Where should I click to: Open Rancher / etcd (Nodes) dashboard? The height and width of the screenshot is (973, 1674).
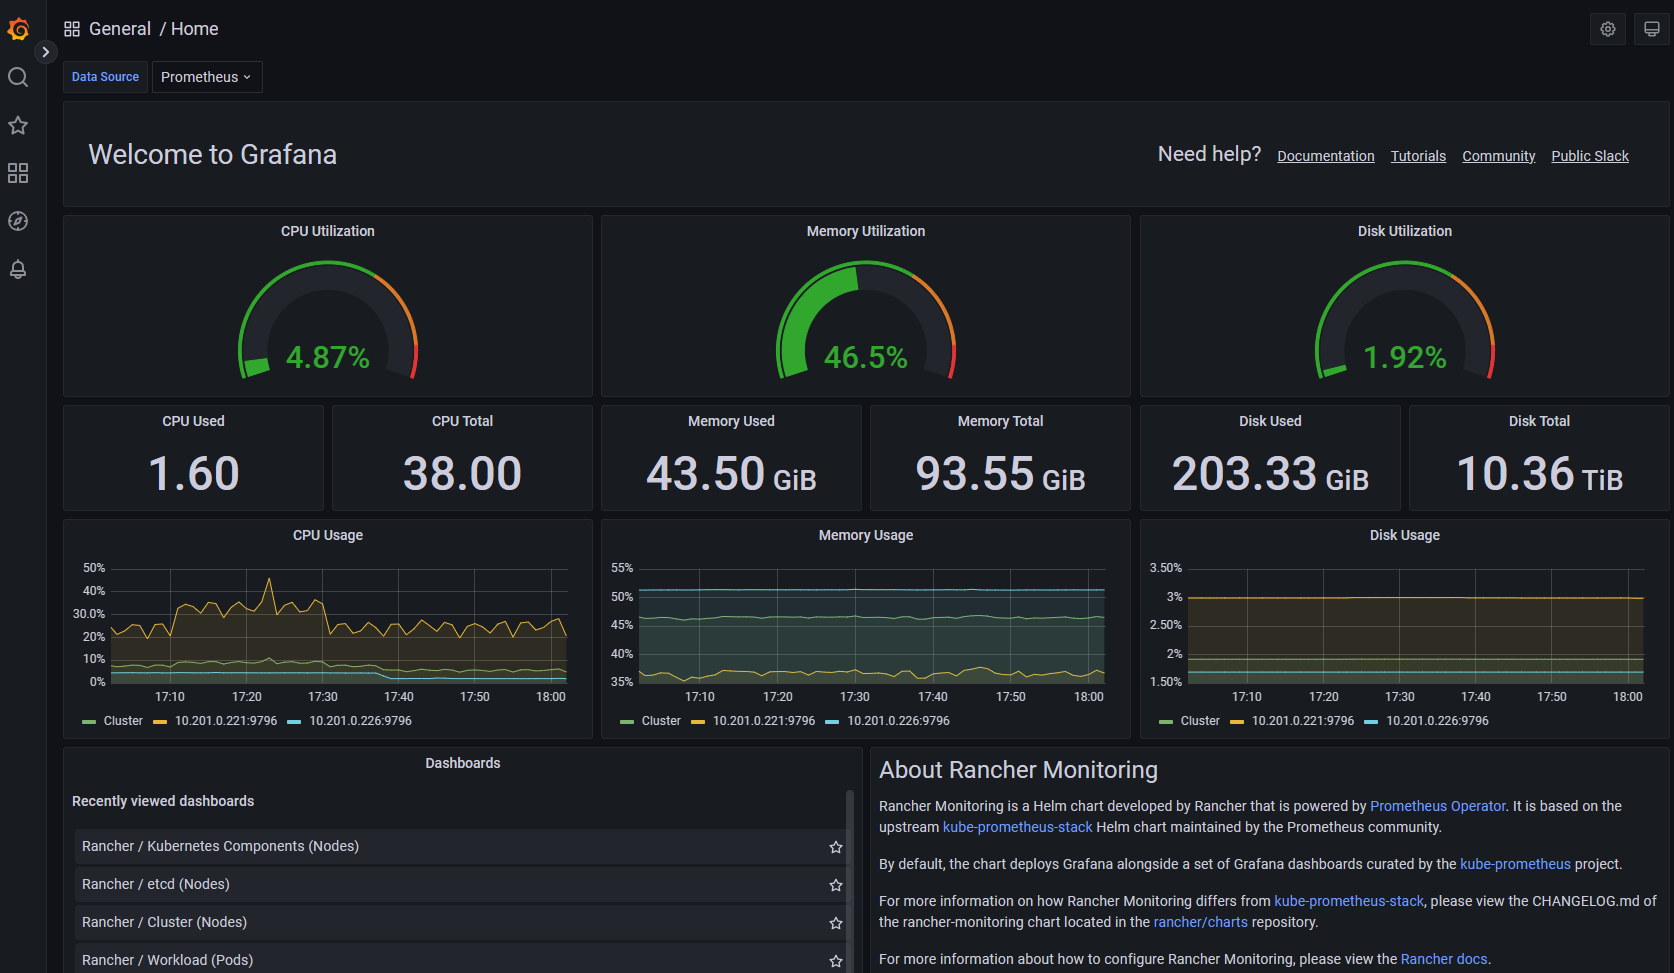coord(156,884)
